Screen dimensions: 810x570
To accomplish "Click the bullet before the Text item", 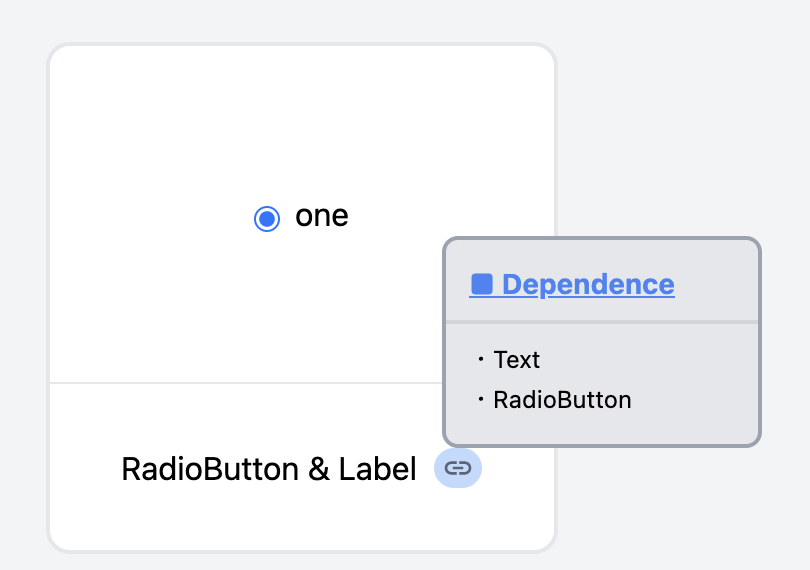I will (481, 359).
